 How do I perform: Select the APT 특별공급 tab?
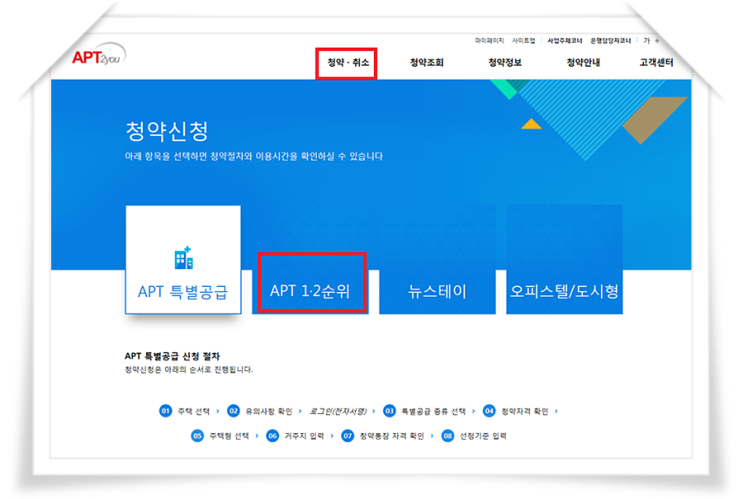click(183, 260)
